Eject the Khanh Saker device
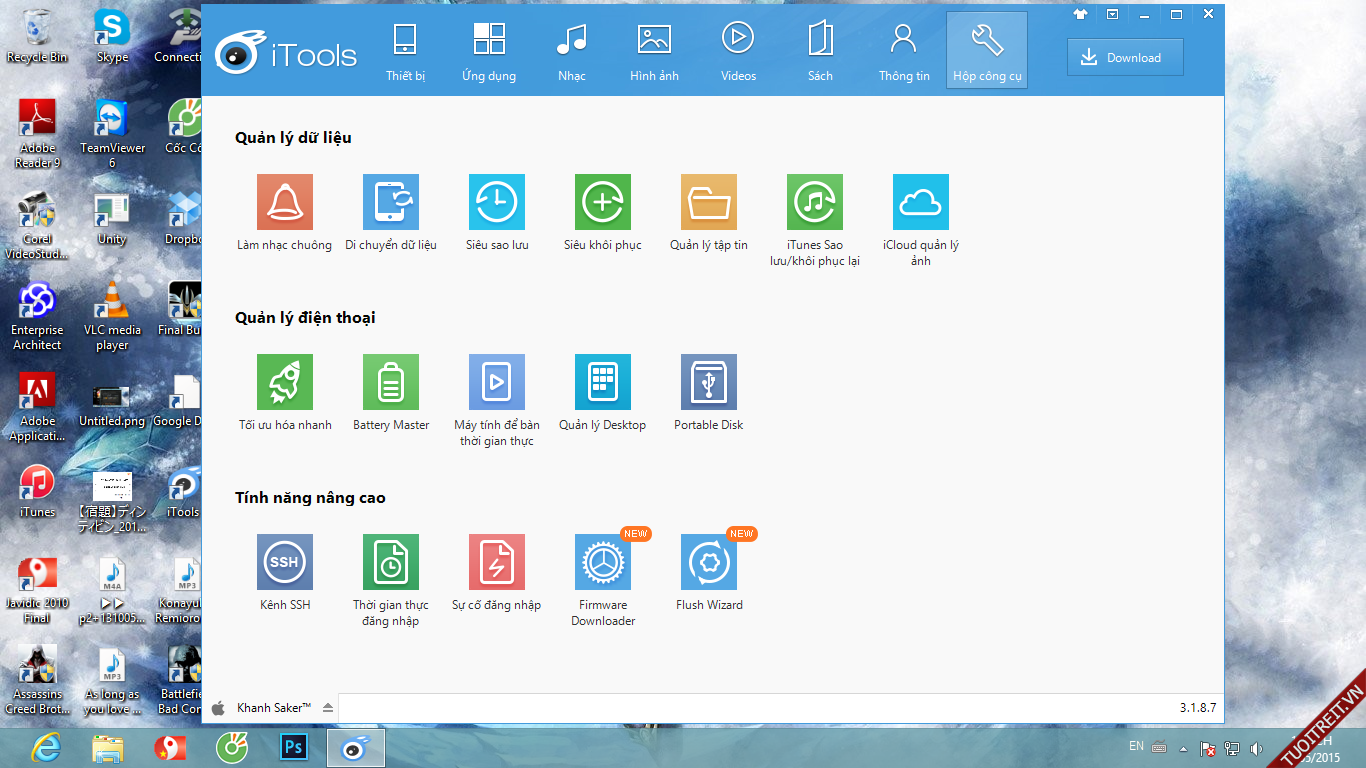 pyautogui.click(x=327, y=708)
